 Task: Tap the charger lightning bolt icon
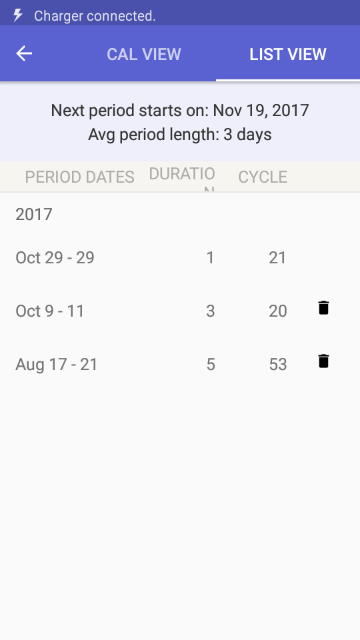pos(17,16)
